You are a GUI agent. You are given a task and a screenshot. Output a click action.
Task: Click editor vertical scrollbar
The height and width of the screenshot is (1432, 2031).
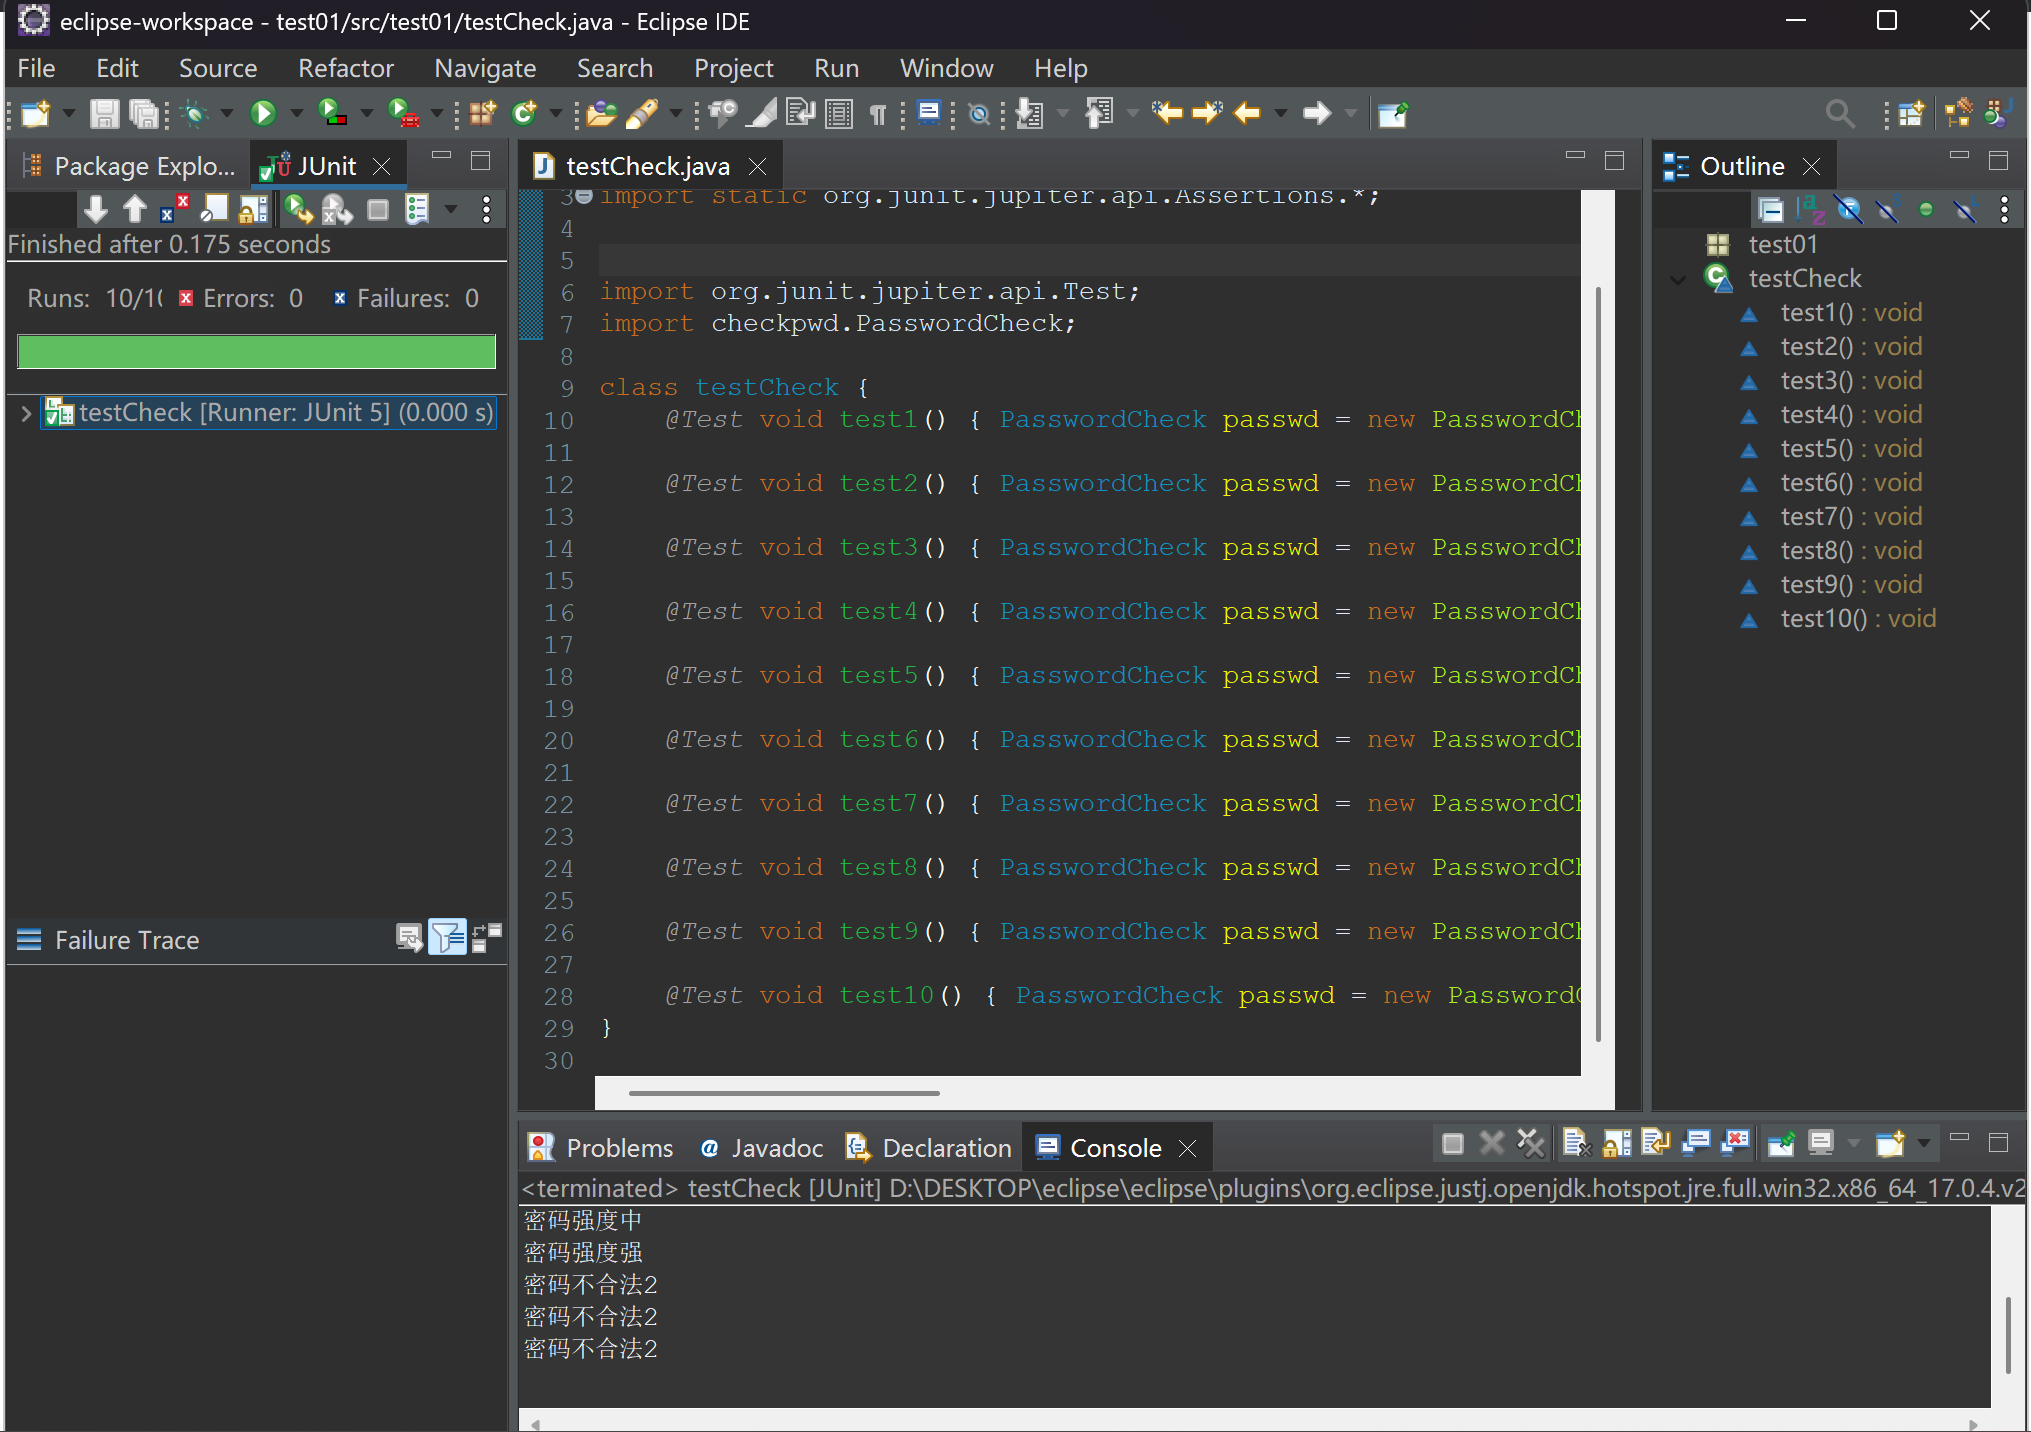tap(1598, 664)
